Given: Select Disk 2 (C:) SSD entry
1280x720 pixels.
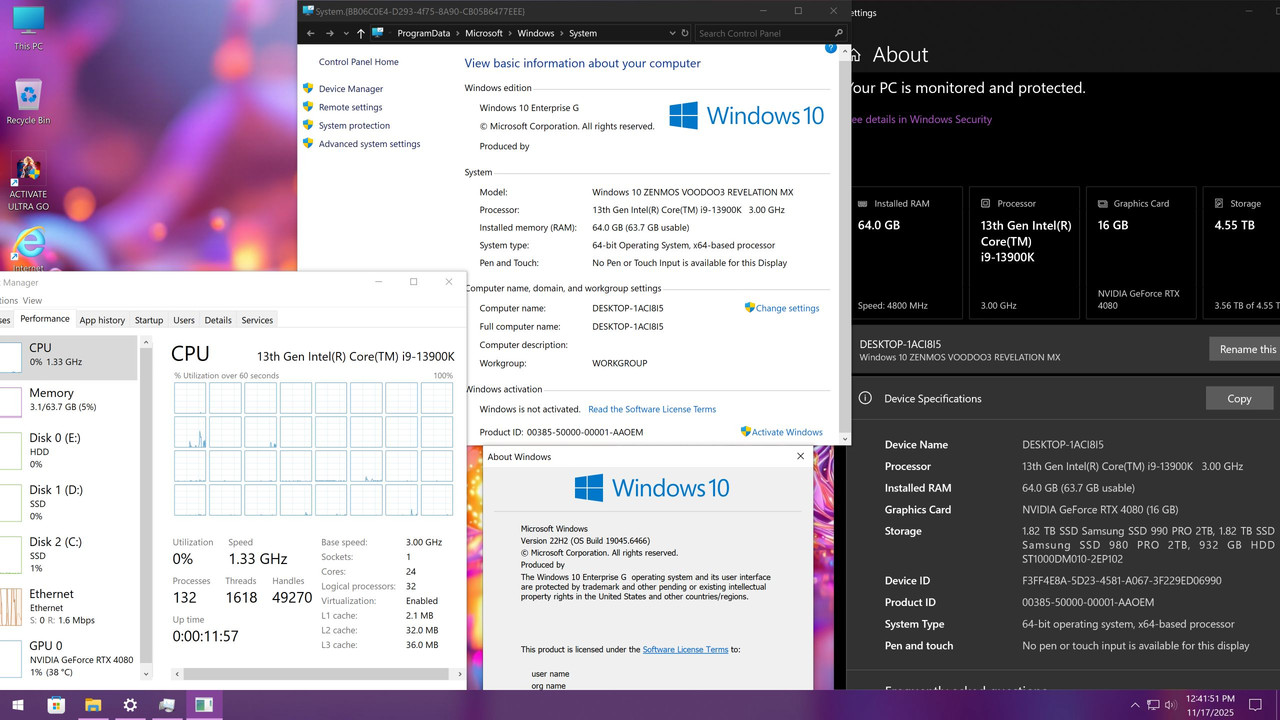Looking at the screenshot, I should click(68, 555).
